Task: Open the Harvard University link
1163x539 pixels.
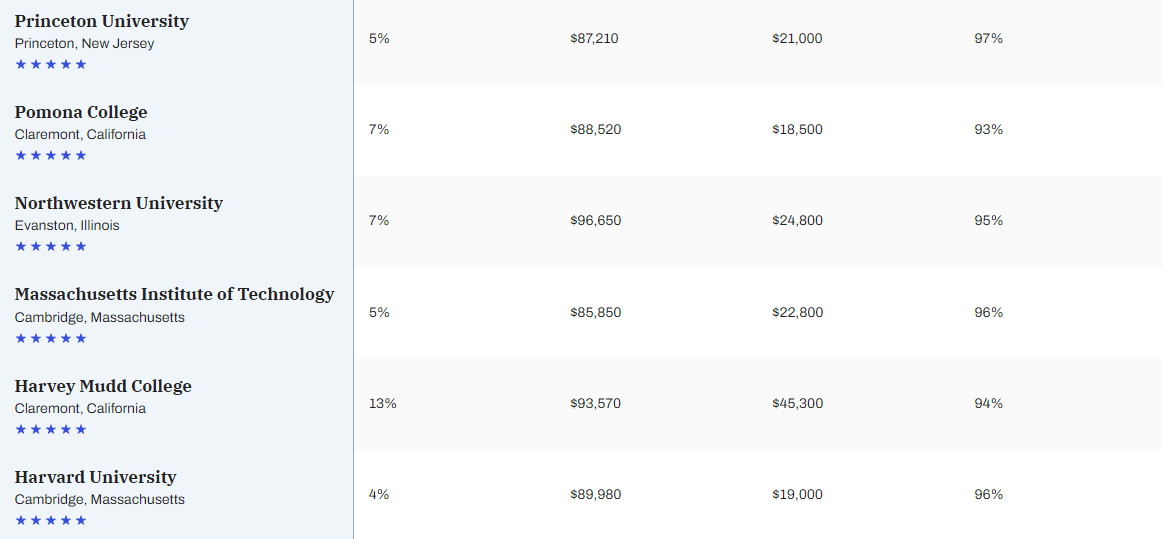Action: tap(95, 477)
